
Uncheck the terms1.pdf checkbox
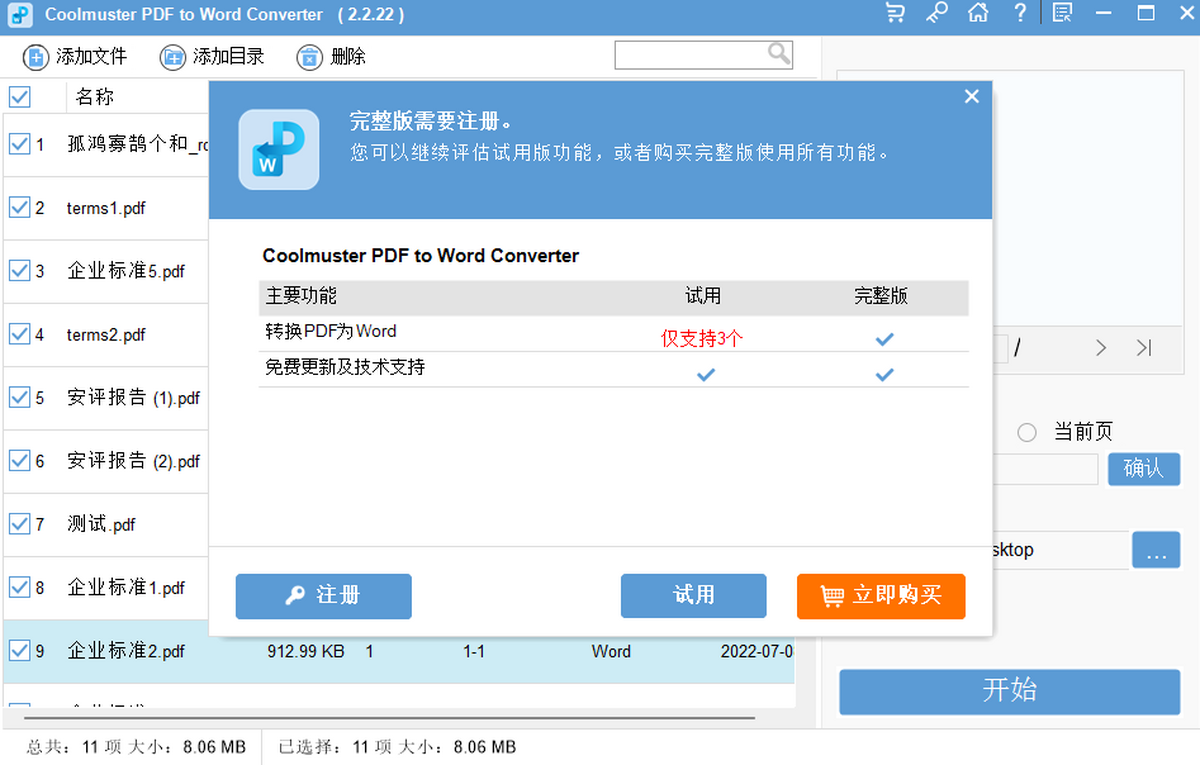pos(19,207)
